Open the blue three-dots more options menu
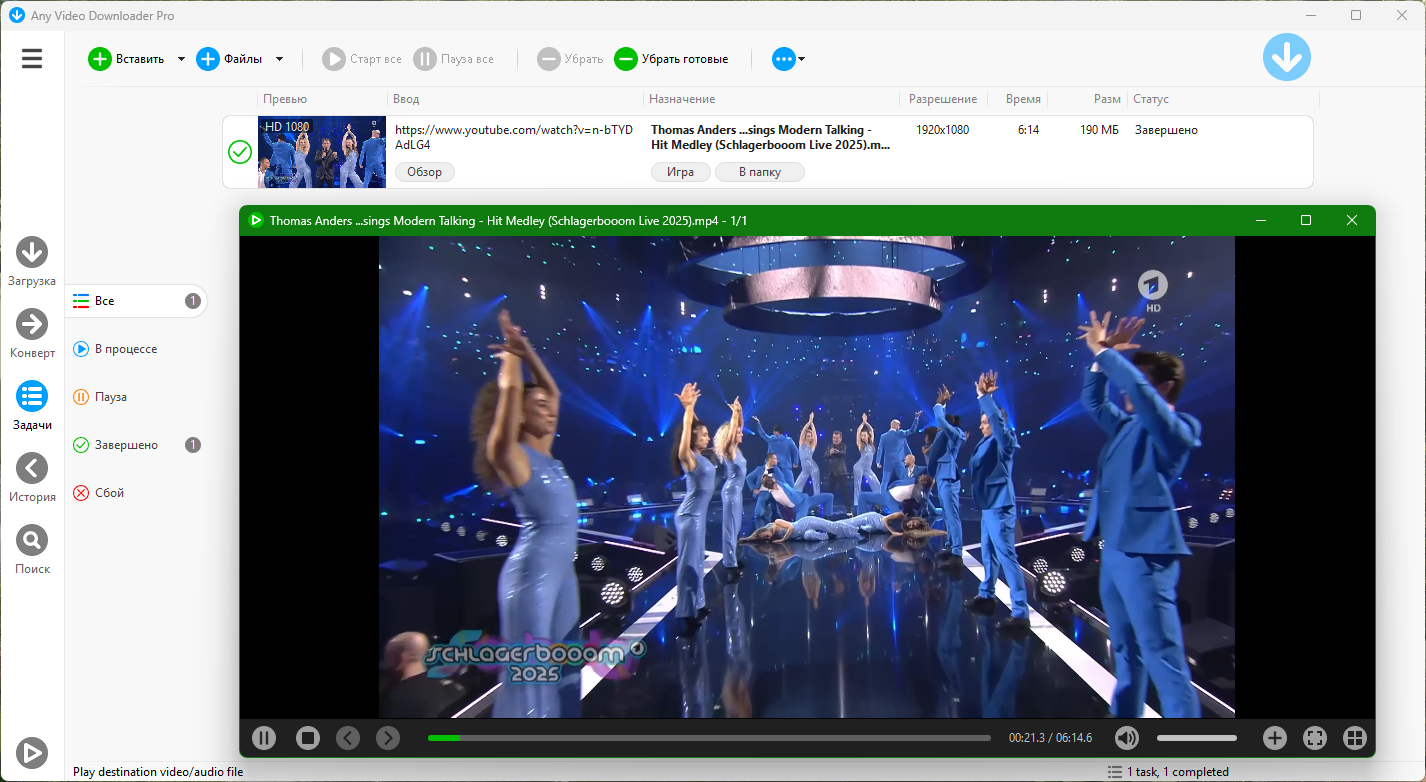The image size is (1426, 782). tap(788, 59)
